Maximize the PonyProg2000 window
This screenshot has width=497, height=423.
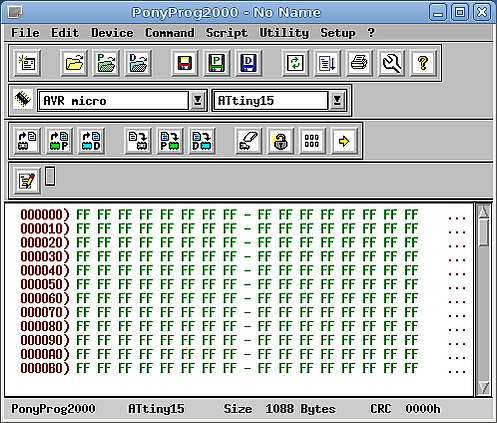click(x=460, y=13)
